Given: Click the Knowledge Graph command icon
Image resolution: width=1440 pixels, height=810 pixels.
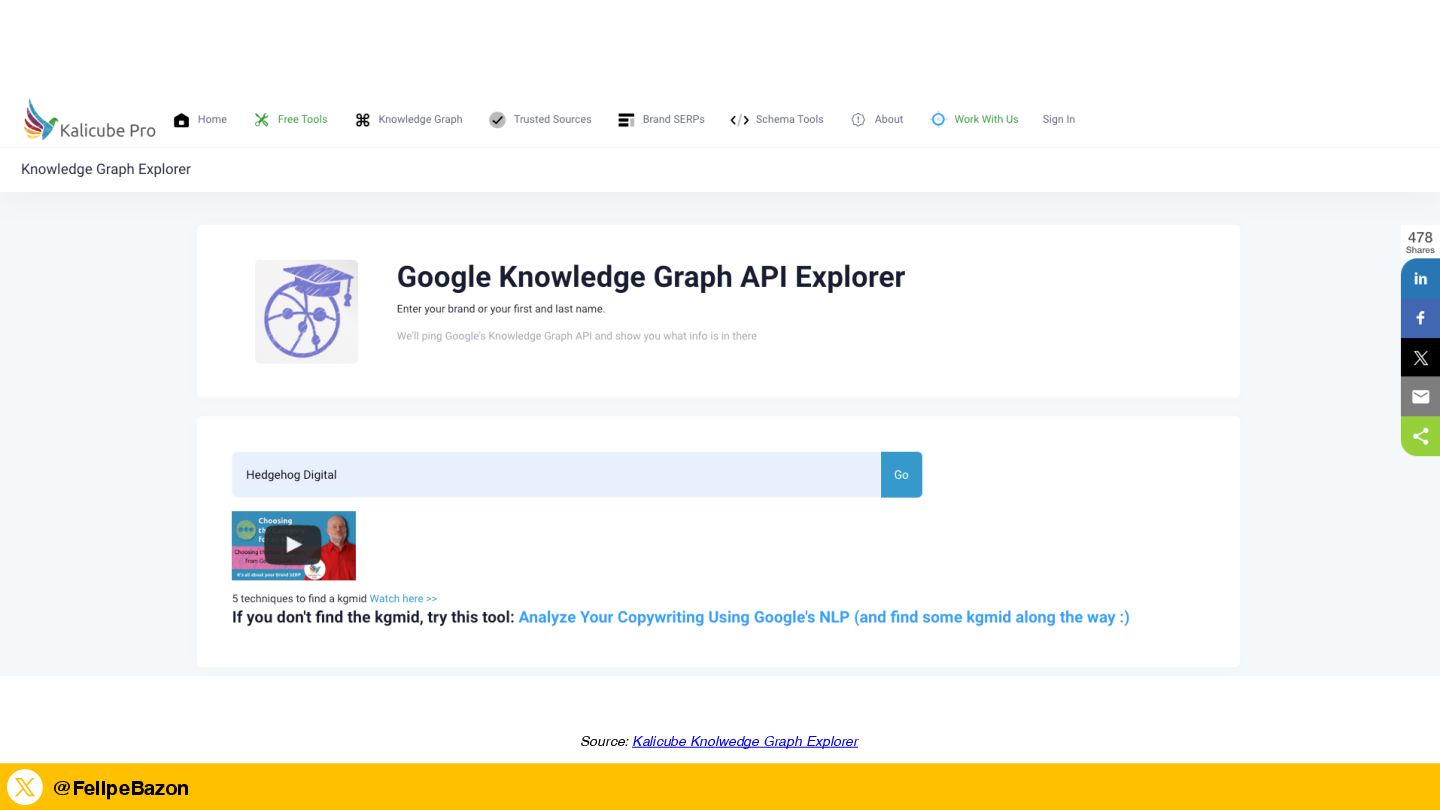Looking at the screenshot, I should point(363,120).
